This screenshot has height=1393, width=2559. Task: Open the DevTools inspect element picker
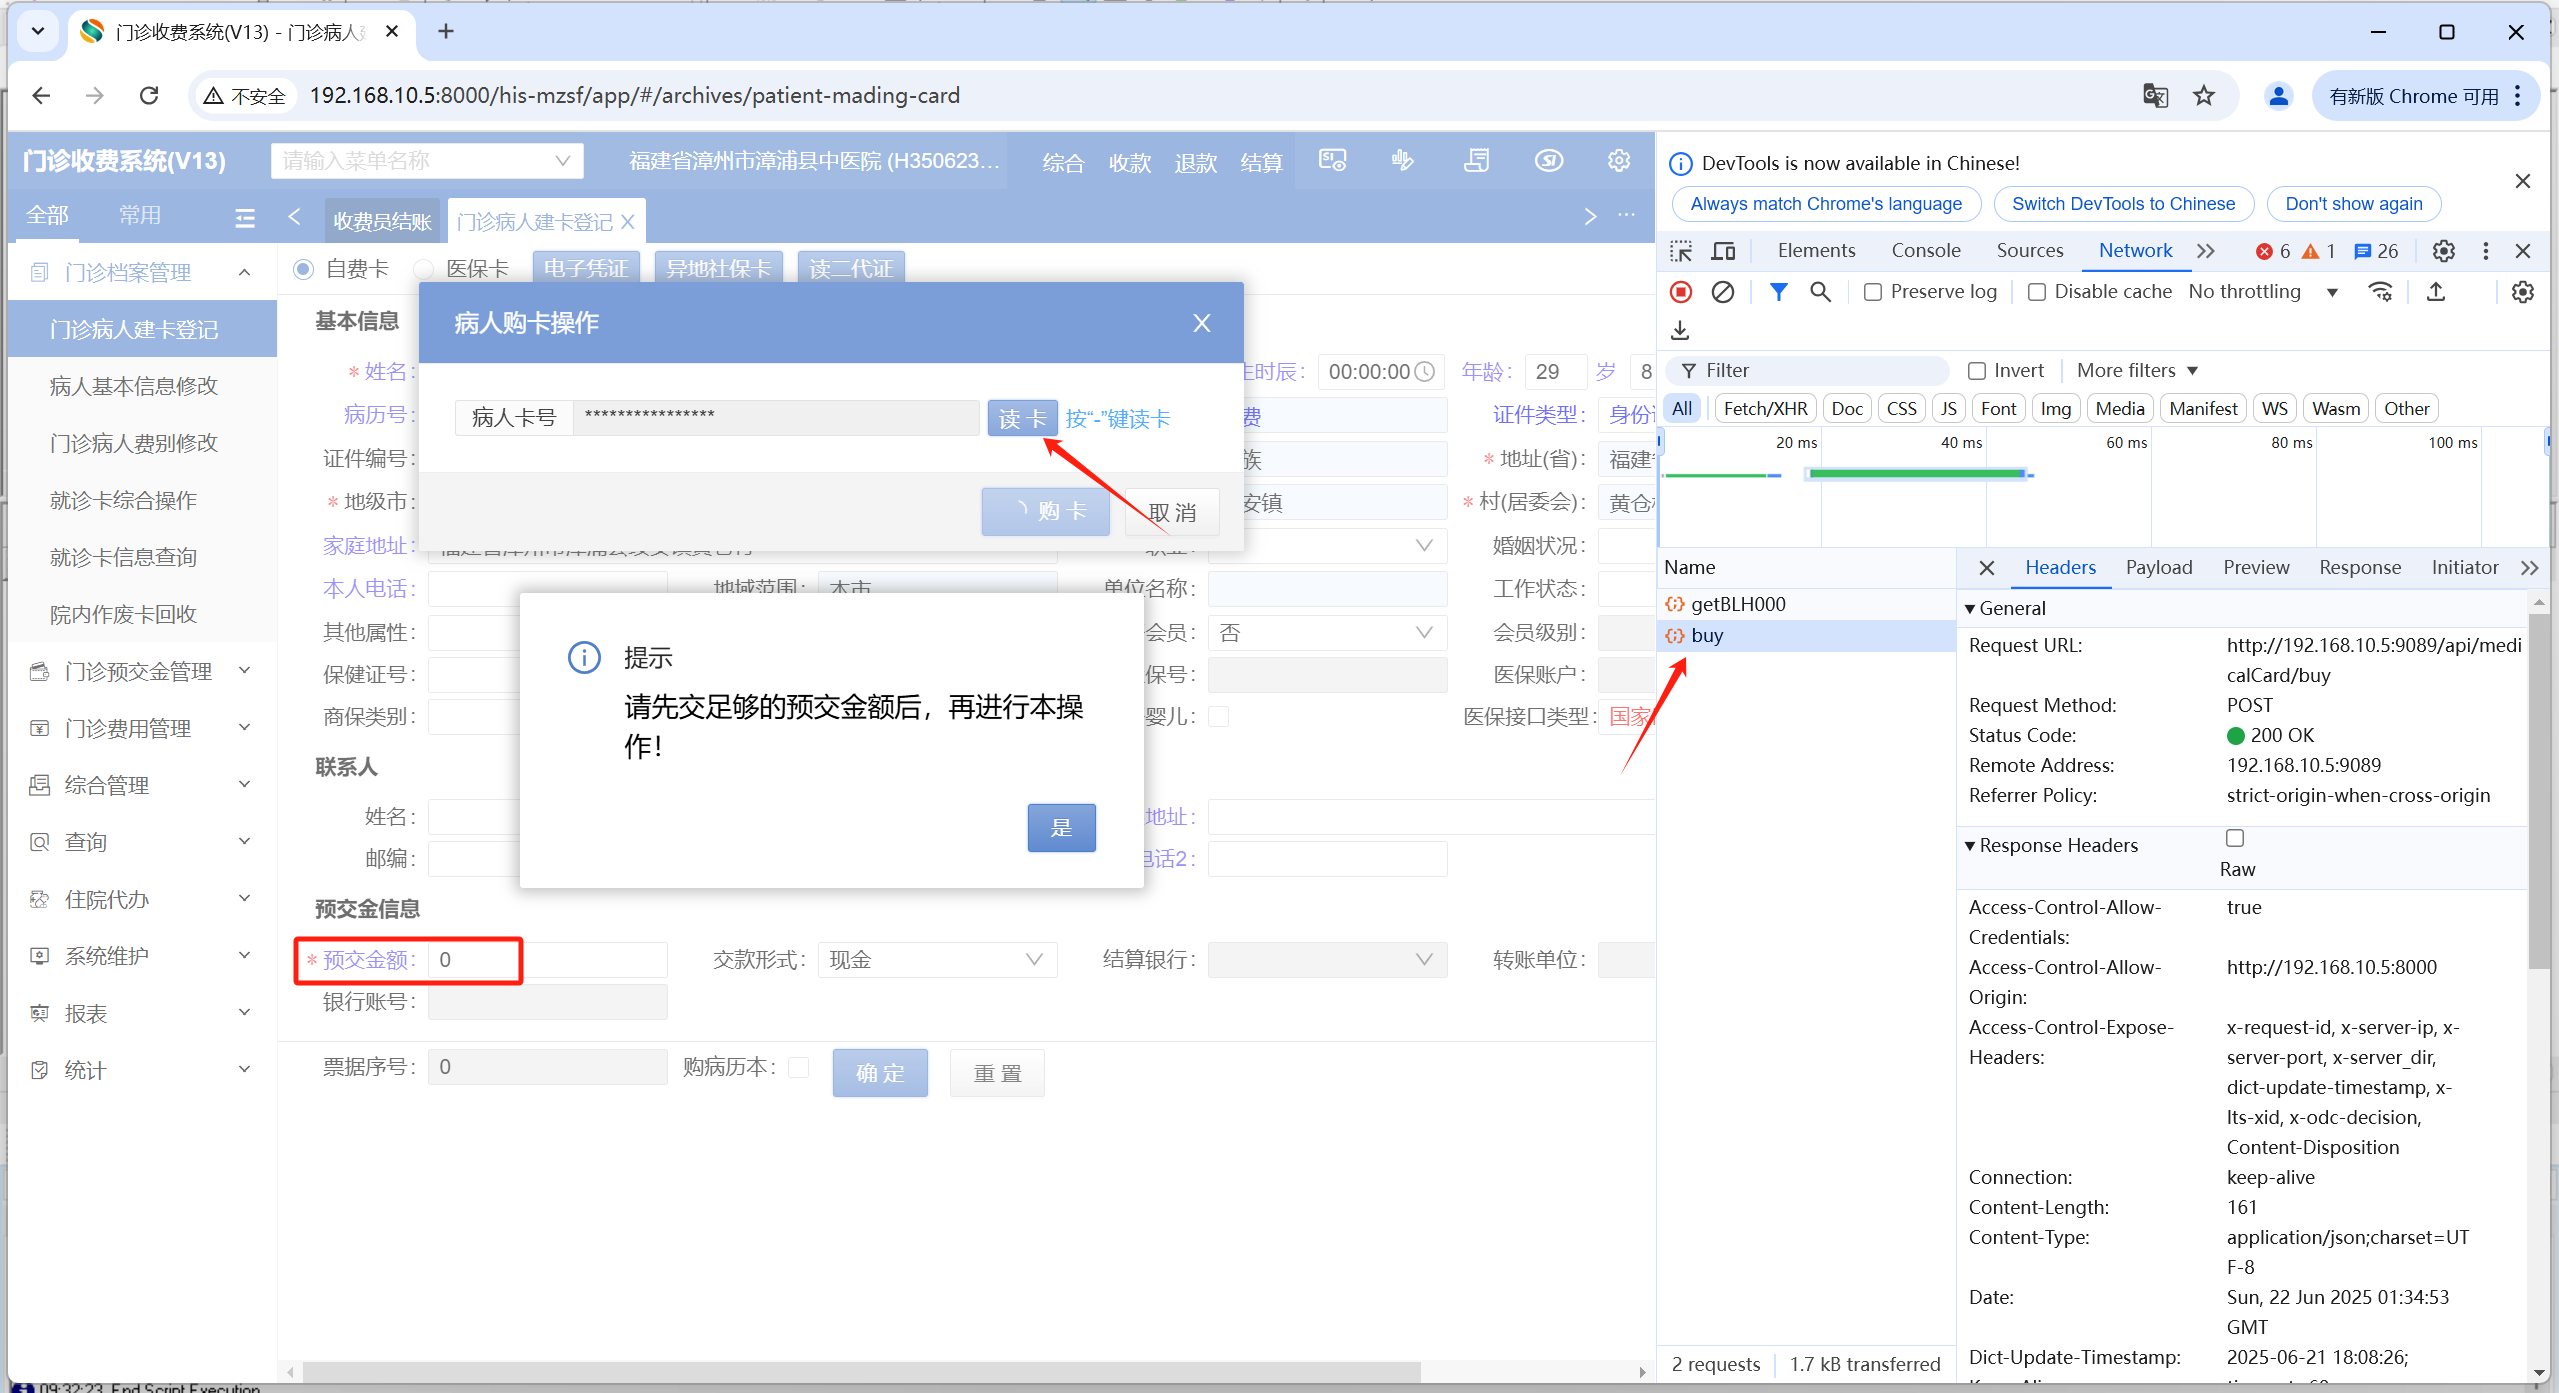pos(1682,251)
